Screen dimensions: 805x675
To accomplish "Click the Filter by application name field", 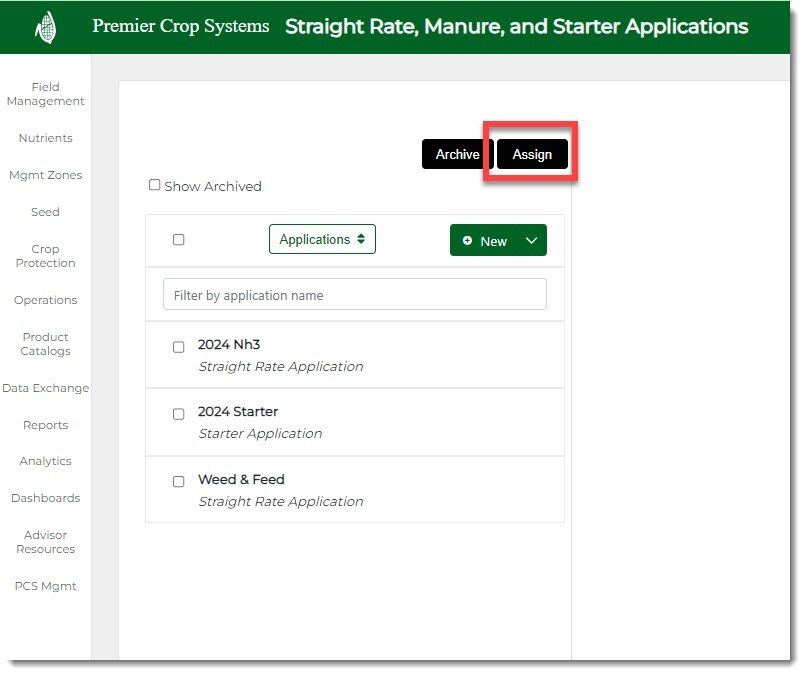I will [354, 295].
